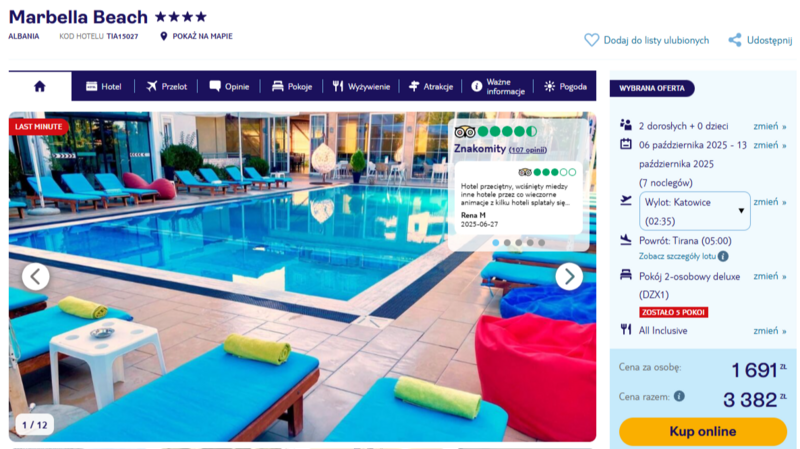800x449 pixels.
Task: Click the info icon next to Cena razem
Action: [679, 396]
